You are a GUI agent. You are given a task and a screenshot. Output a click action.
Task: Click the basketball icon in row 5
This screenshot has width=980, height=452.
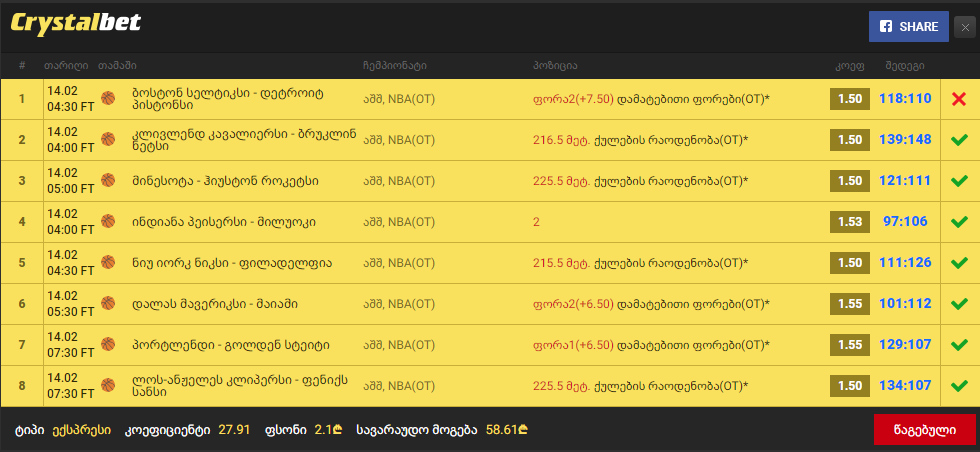pyautogui.click(x=108, y=263)
